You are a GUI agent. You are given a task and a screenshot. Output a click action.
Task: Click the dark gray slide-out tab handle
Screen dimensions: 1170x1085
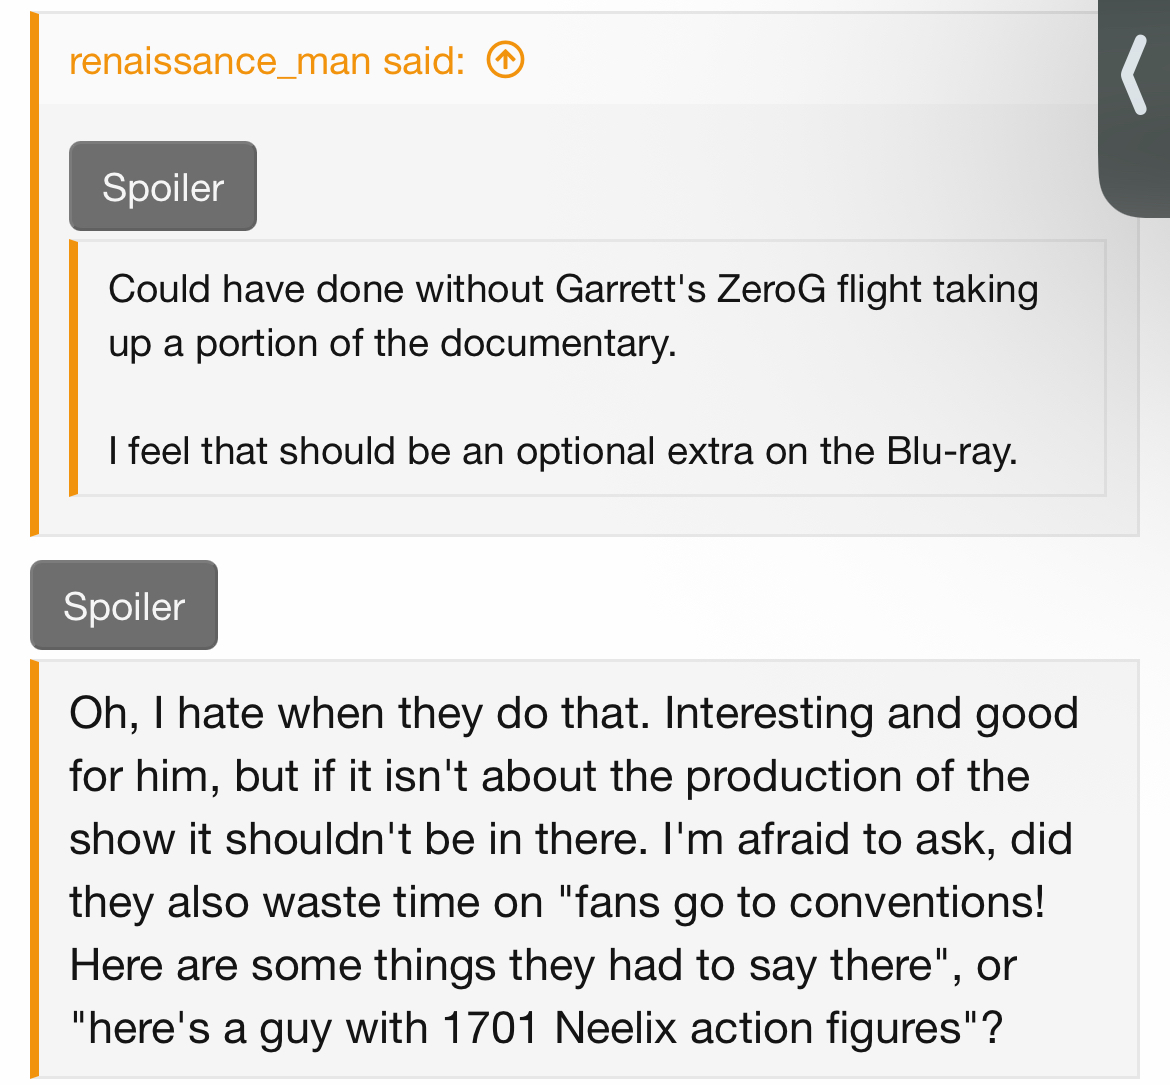click(x=1134, y=108)
